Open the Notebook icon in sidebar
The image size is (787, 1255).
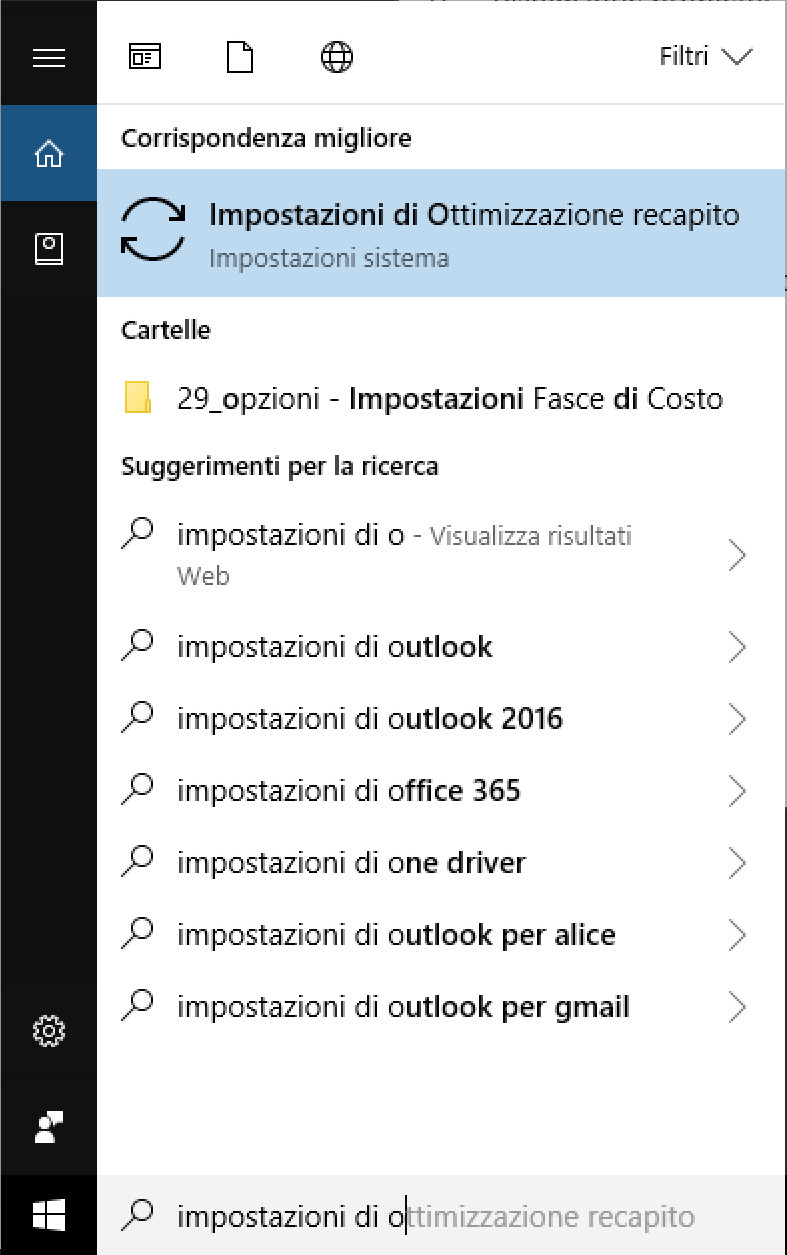pos(48,249)
